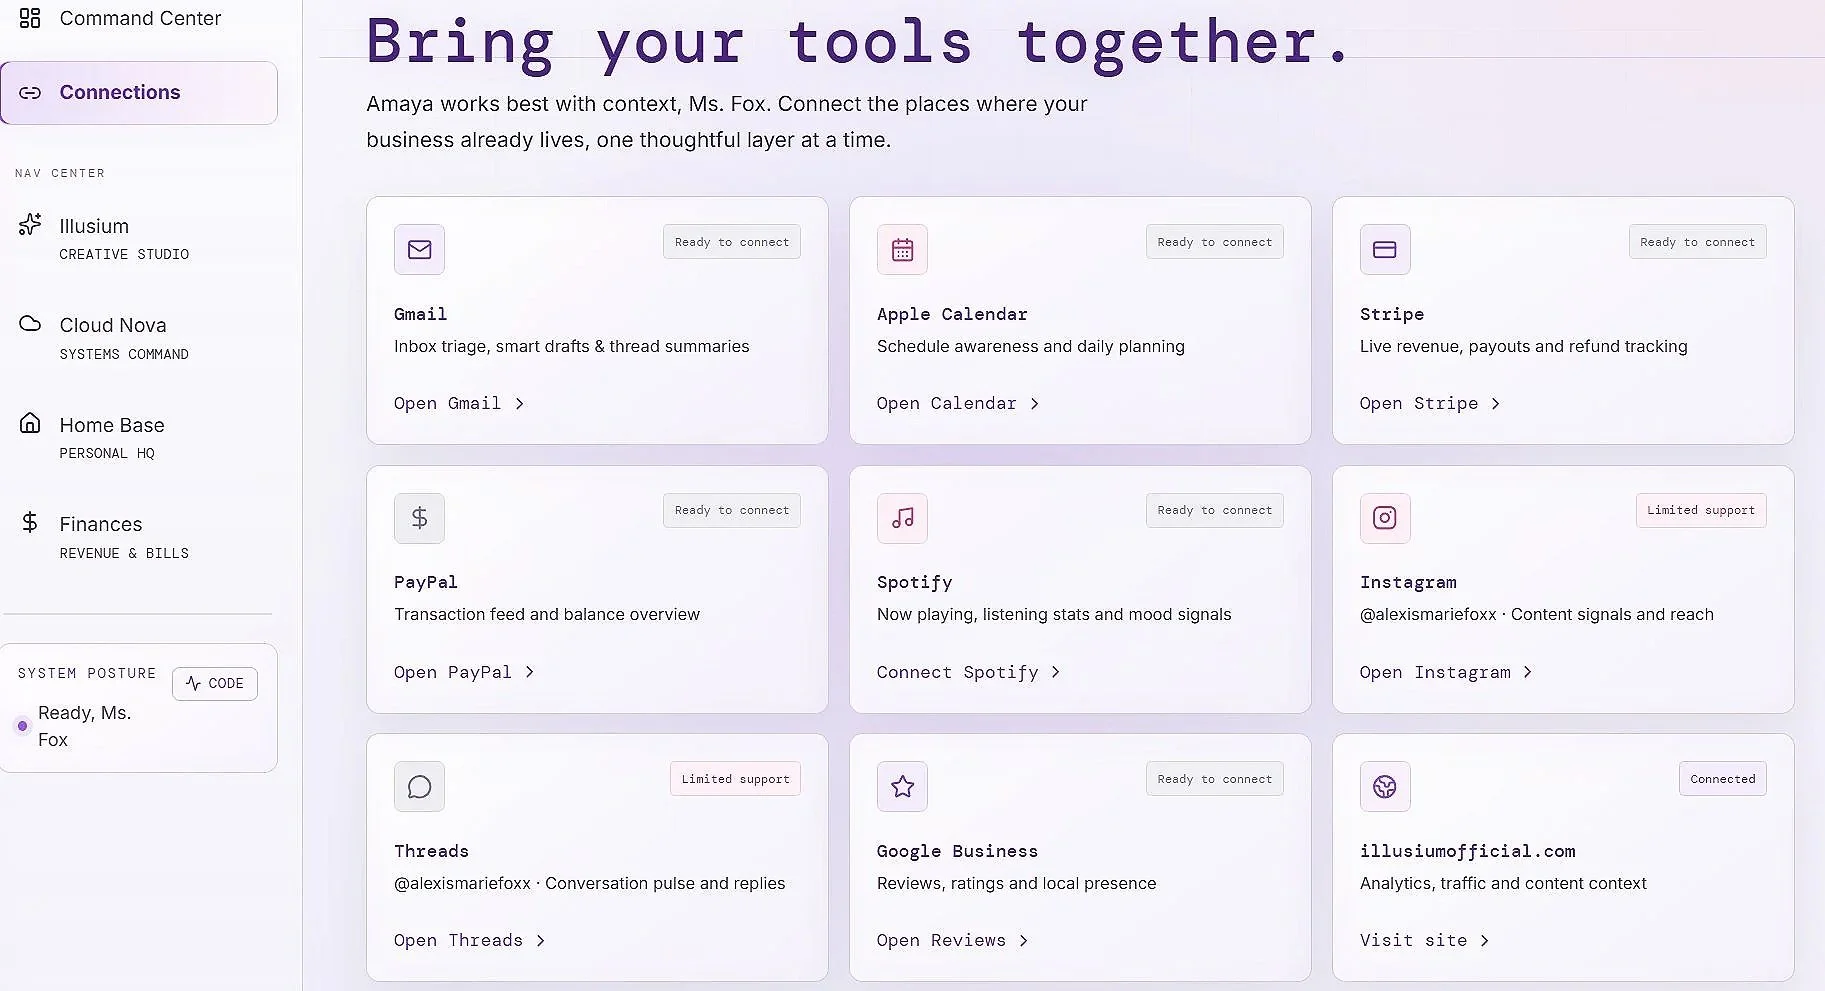Image resolution: width=1825 pixels, height=991 pixels.
Task: Click the Open Reviews link
Action: 952,940
